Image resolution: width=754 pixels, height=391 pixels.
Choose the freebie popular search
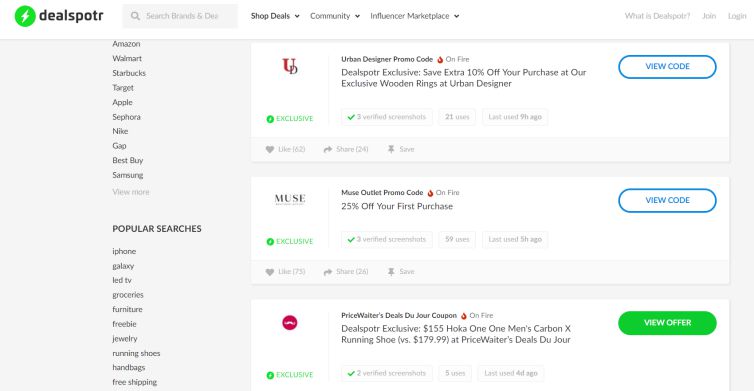click(x=125, y=324)
